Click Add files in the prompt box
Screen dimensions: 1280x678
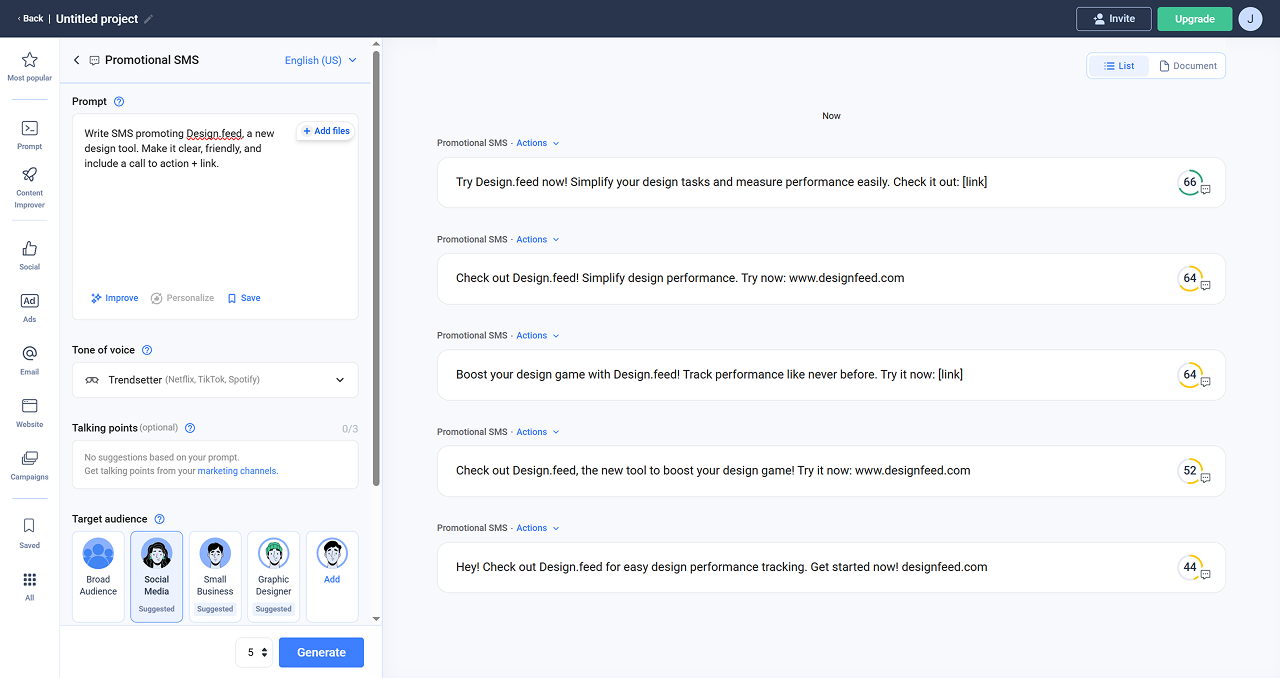click(325, 131)
